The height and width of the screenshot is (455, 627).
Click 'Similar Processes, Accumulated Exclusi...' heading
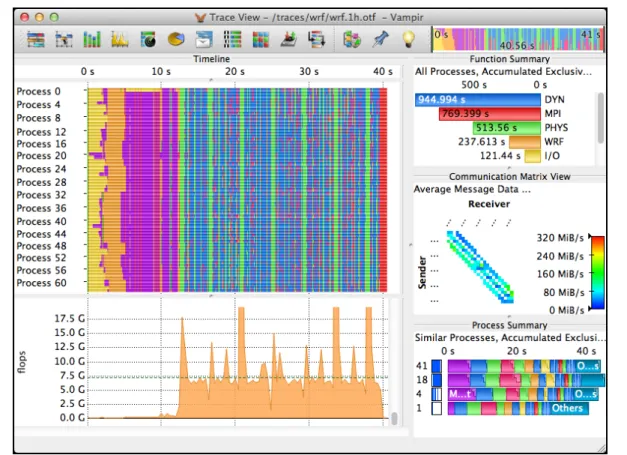tap(509, 338)
